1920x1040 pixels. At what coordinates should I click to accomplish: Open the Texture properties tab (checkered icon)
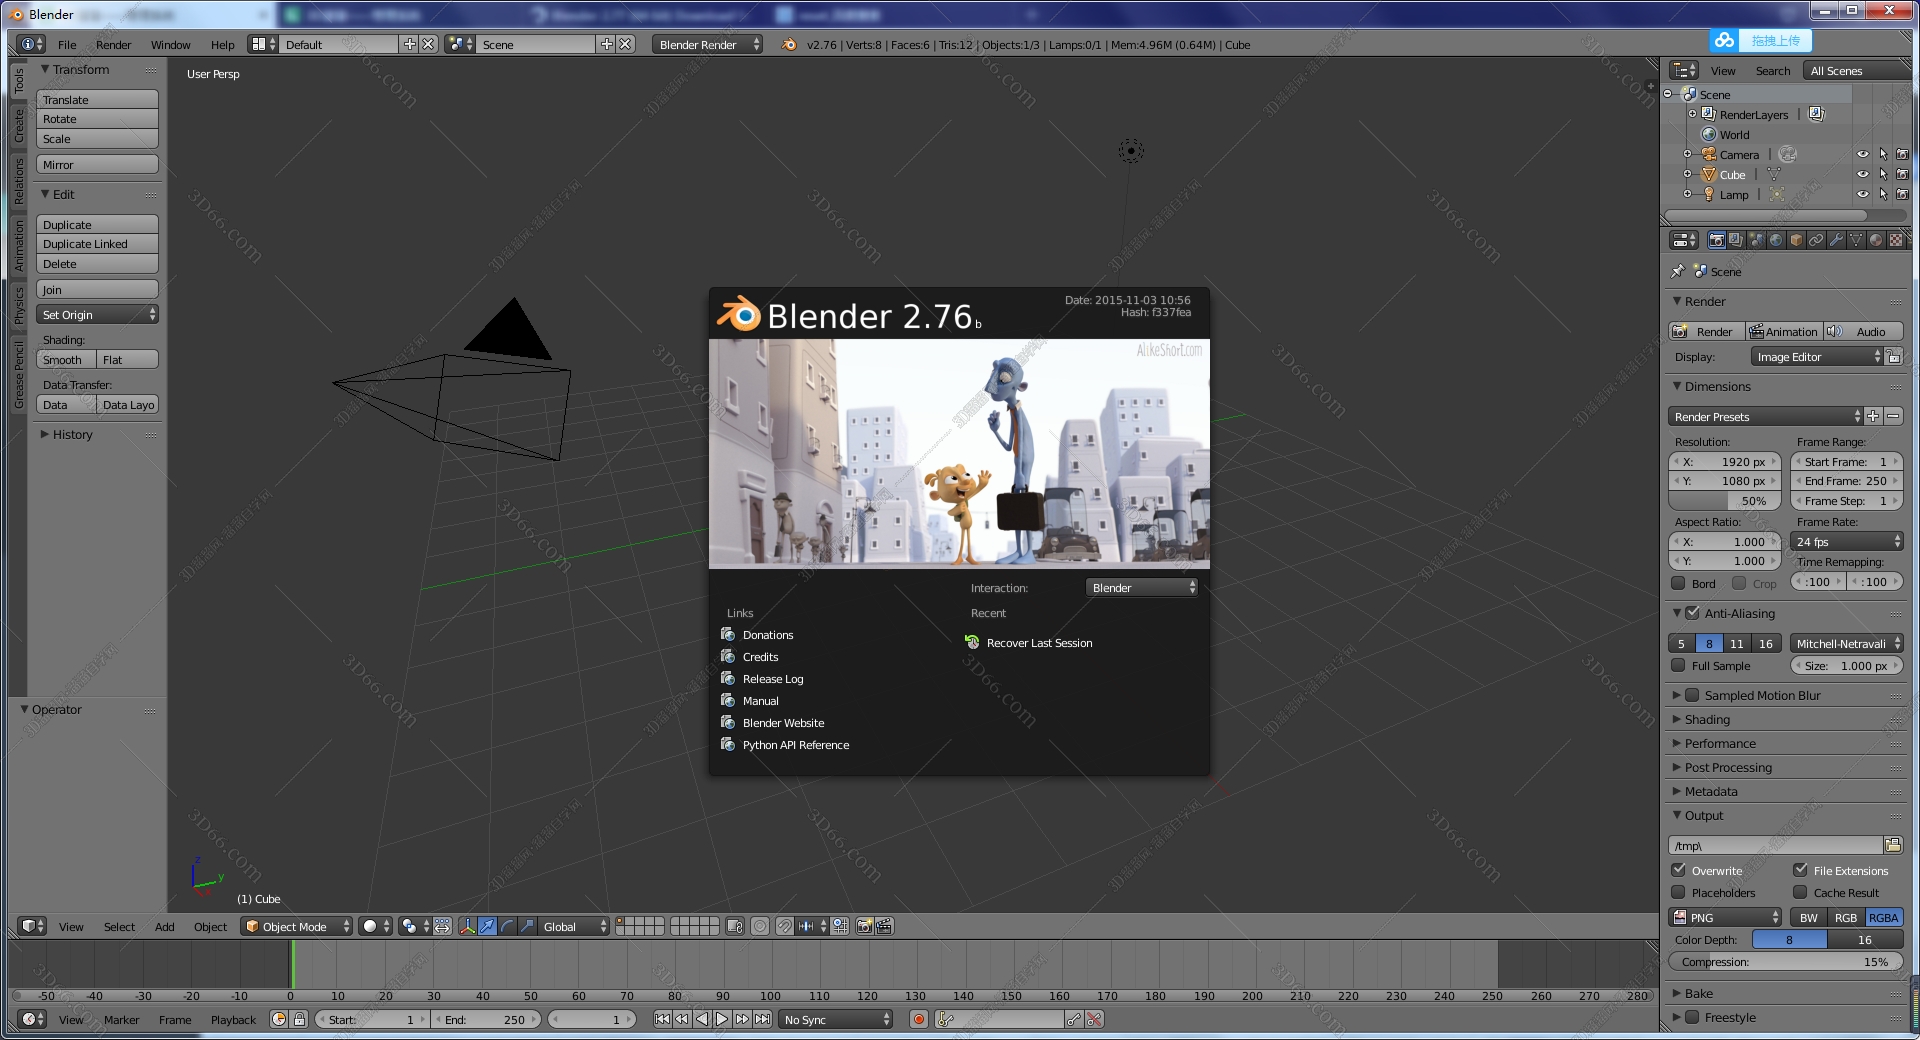[x=1896, y=240]
